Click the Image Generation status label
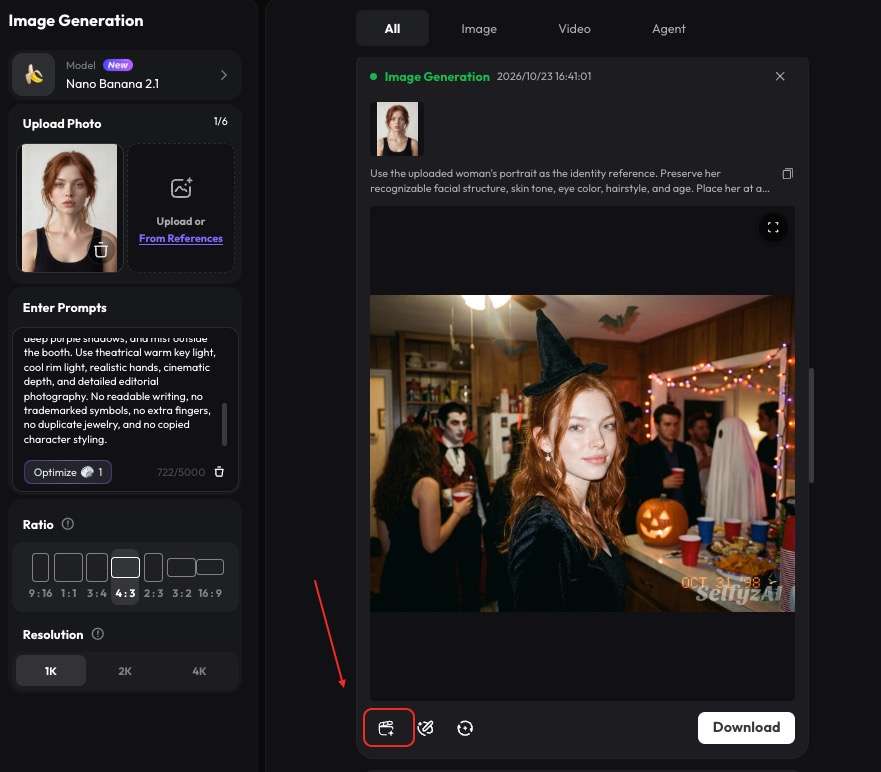The image size is (881, 772). coord(437,76)
